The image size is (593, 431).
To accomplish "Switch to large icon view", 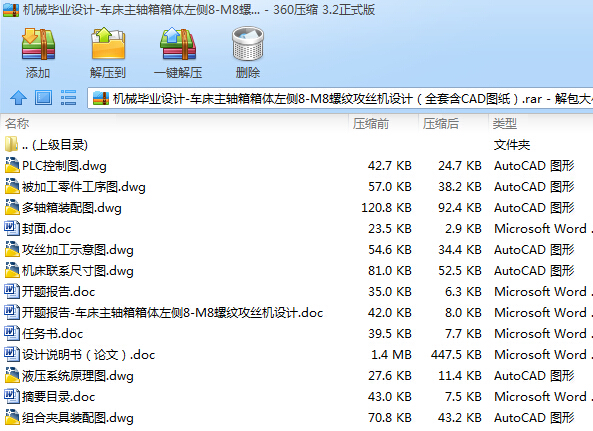I will 43,98.
